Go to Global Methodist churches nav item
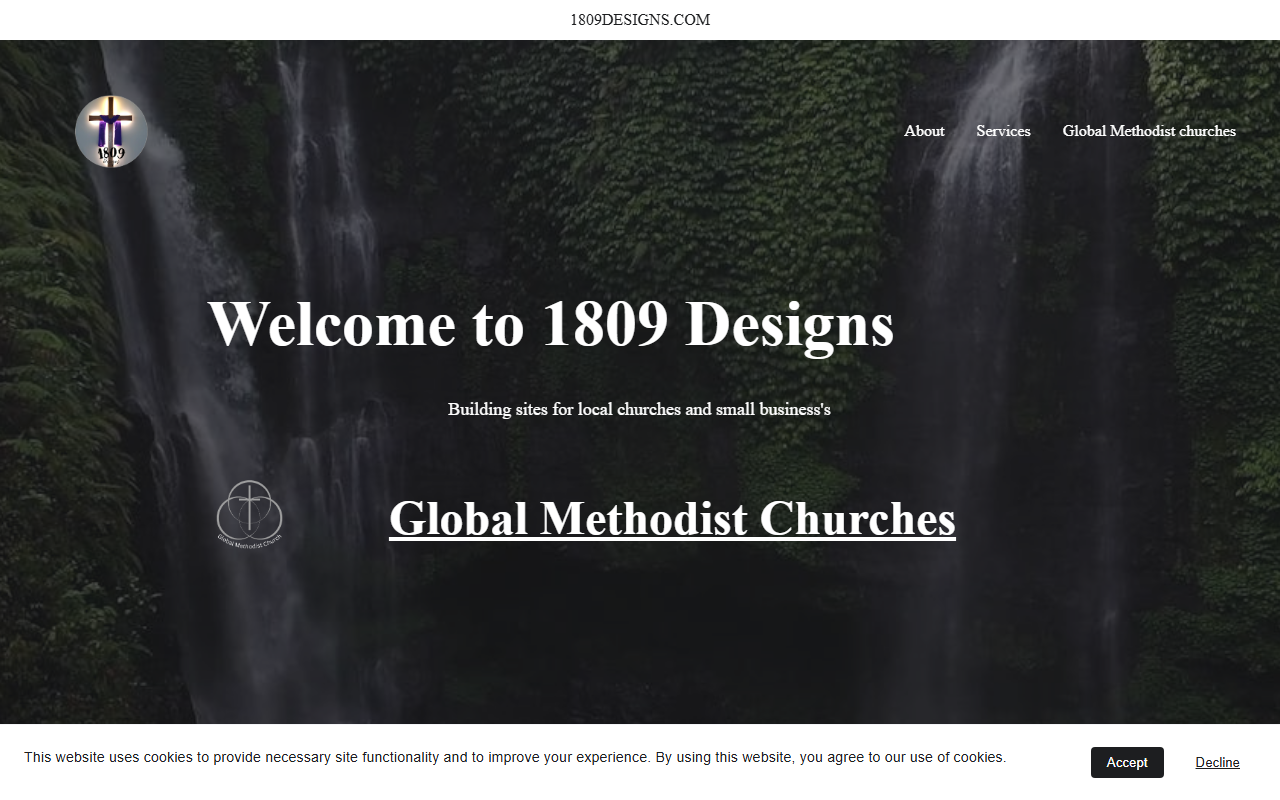This screenshot has height=800, width=1280. 1149,131
